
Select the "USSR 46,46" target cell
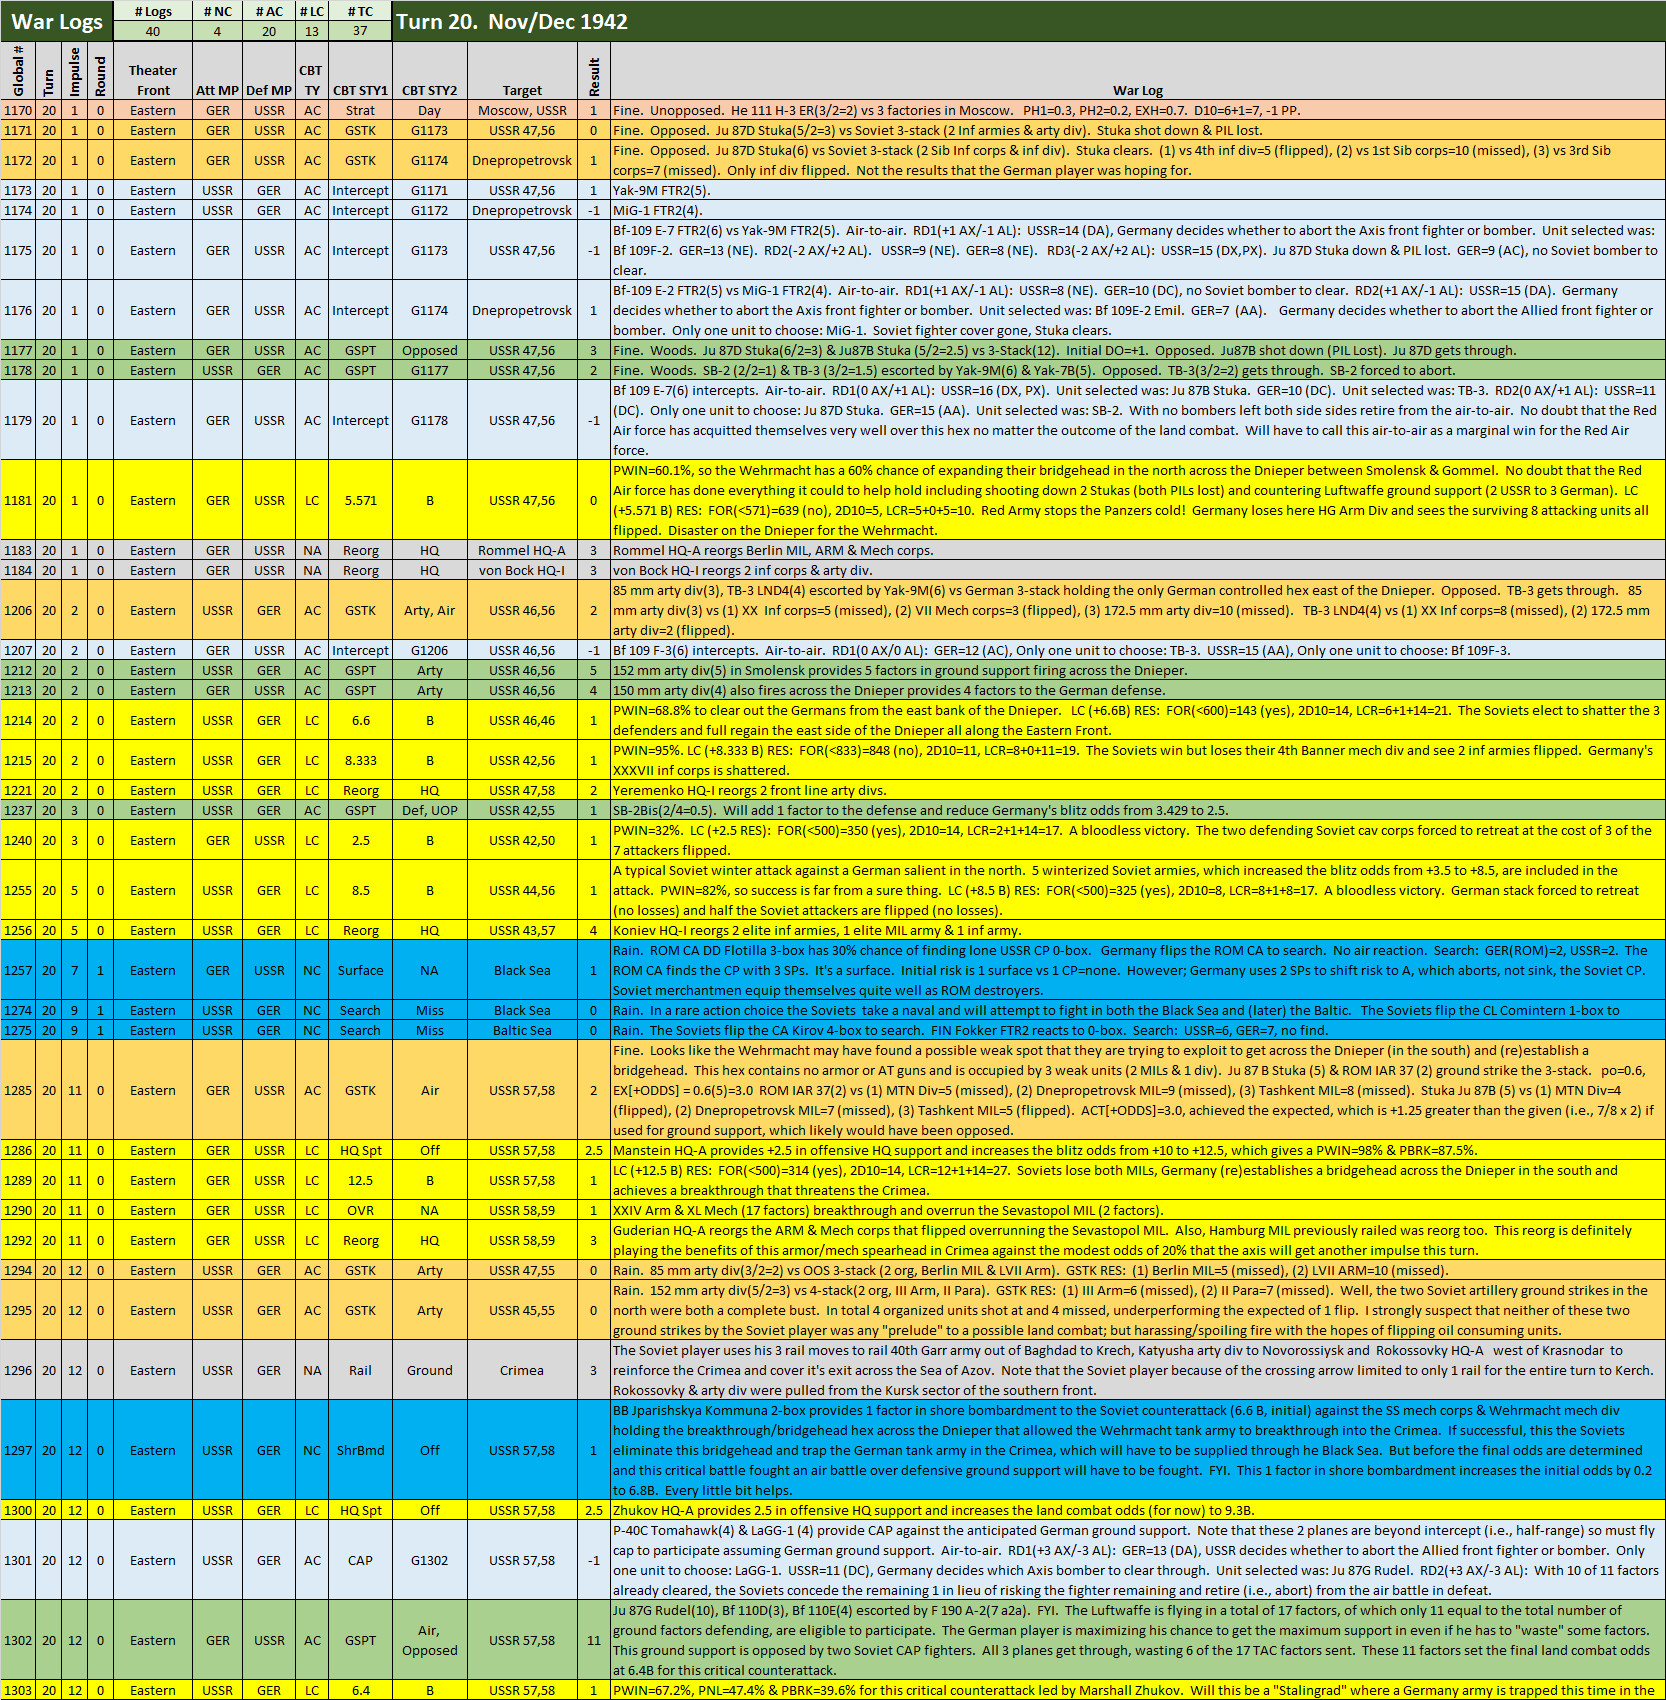coord(522,720)
